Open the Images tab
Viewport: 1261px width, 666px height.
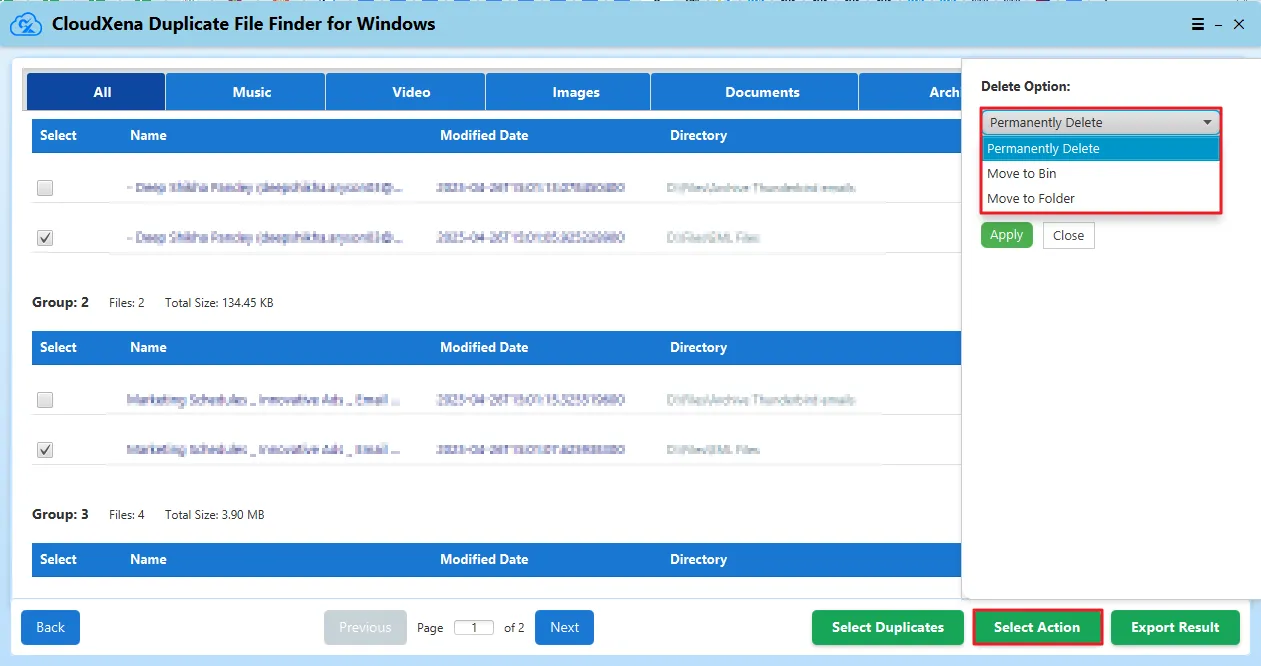[x=576, y=92]
